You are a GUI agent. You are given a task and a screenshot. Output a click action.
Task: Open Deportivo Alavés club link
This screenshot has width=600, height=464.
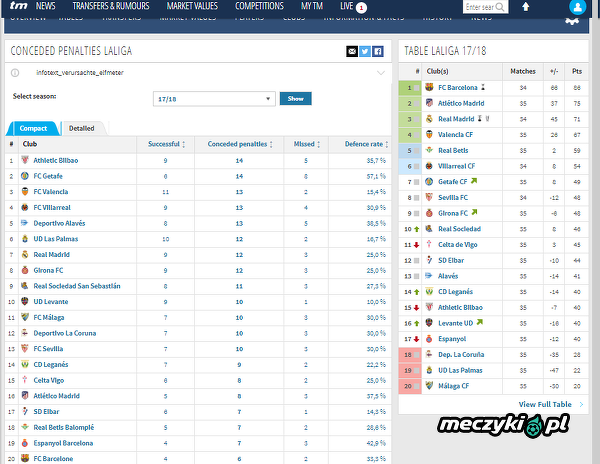[59, 223]
